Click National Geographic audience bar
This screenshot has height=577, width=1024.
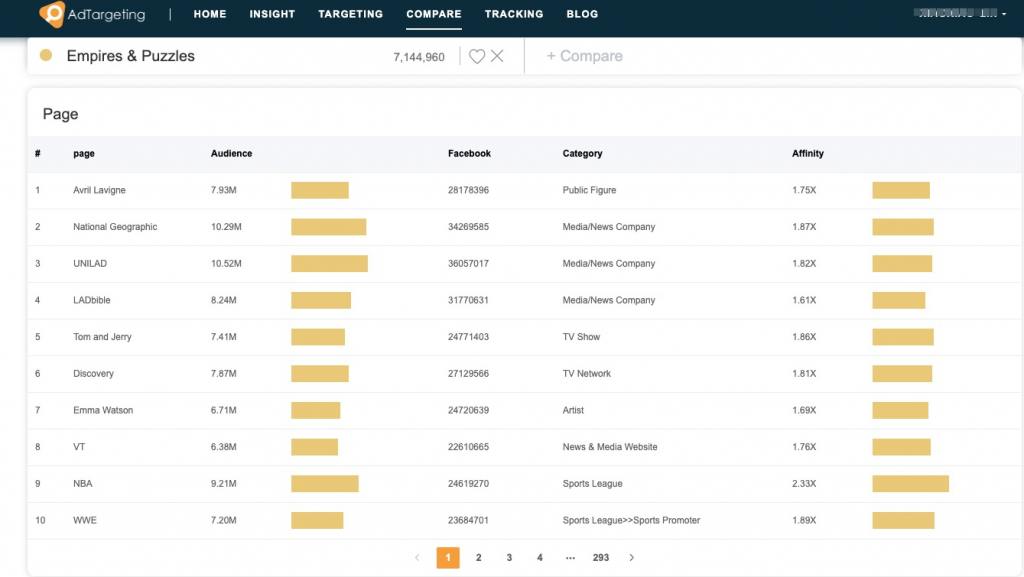(328, 226)
